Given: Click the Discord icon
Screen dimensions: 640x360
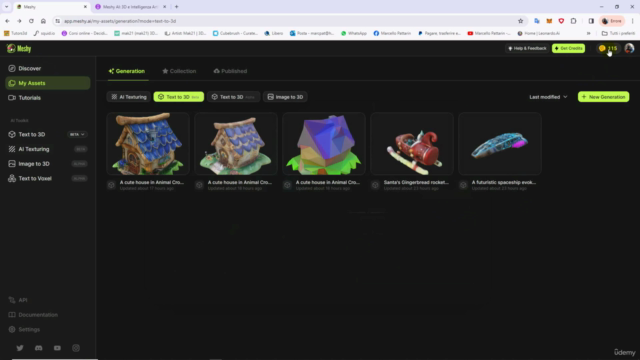Looking at the screenshot, I should coord(38,348).
